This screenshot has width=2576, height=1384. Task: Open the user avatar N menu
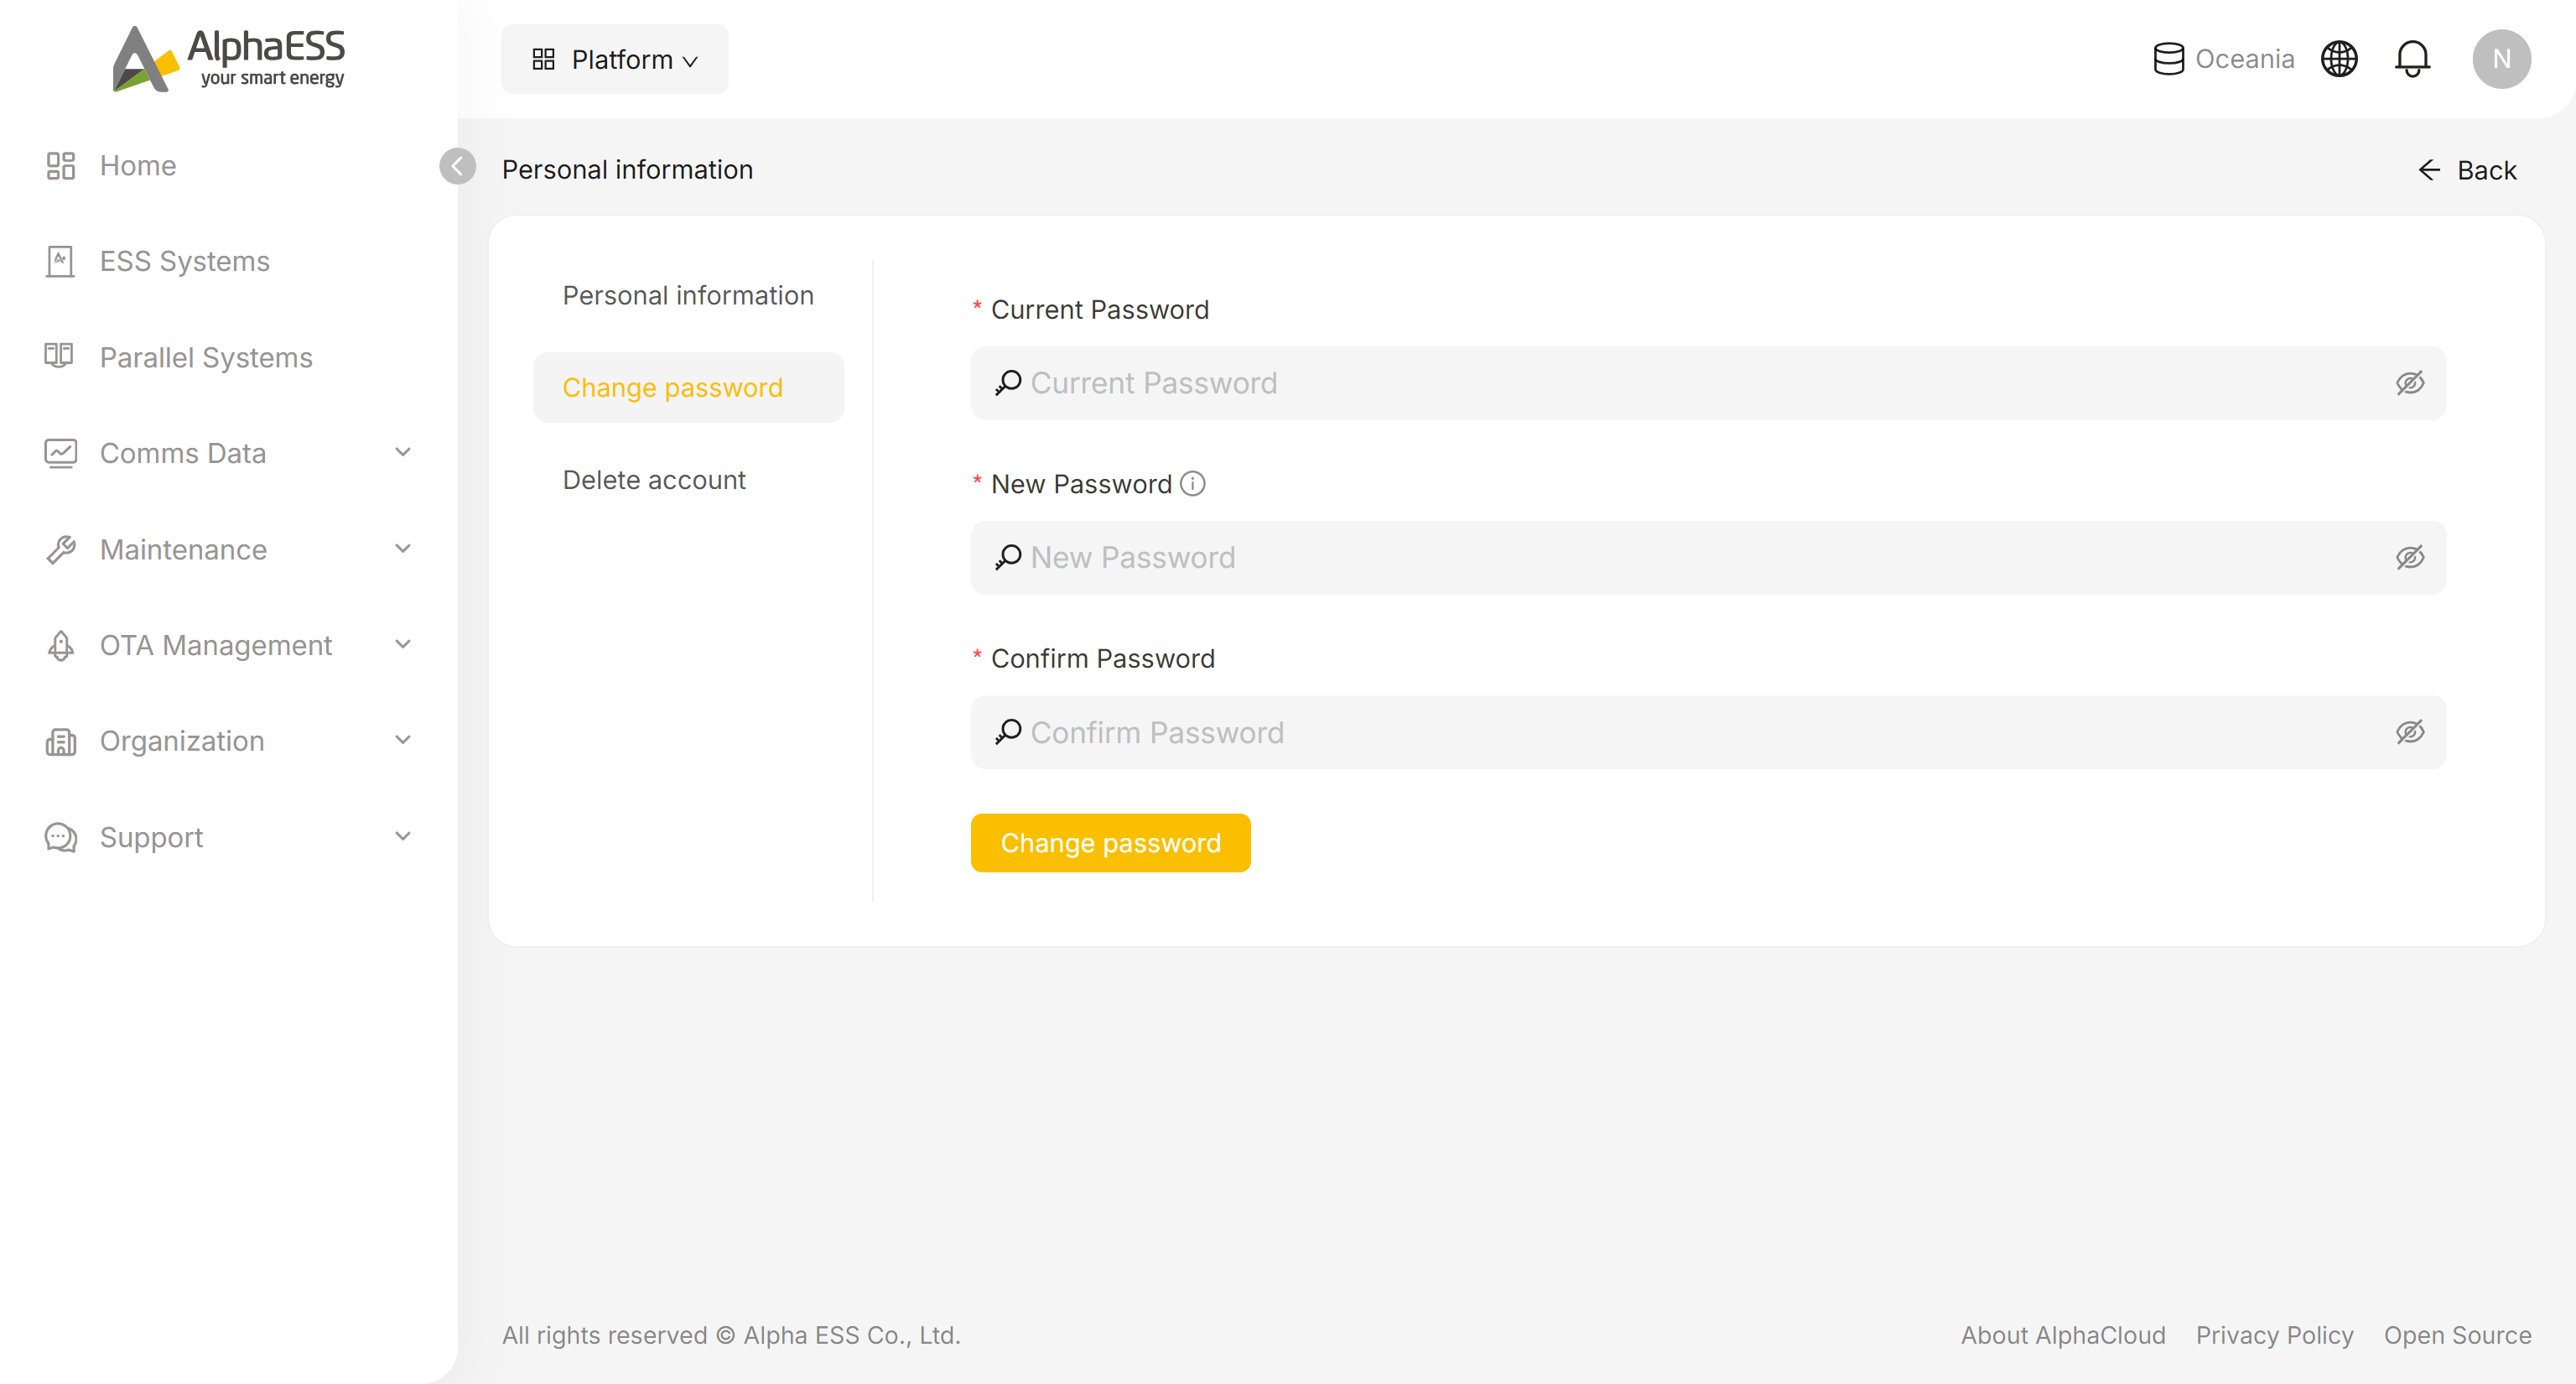click(x=2501, y=59)
